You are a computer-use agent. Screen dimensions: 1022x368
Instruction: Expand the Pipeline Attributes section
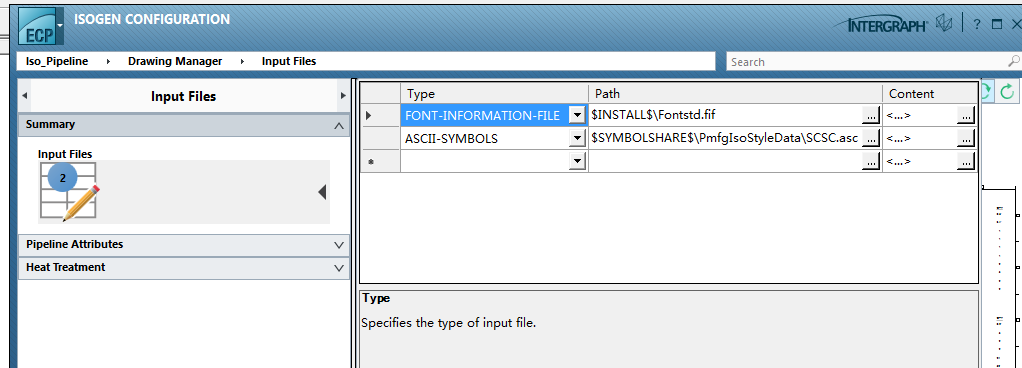338,245
